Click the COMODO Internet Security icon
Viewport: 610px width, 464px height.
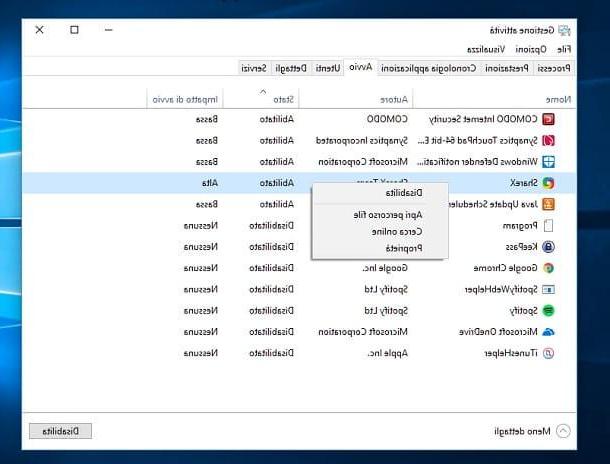(548, 119)
